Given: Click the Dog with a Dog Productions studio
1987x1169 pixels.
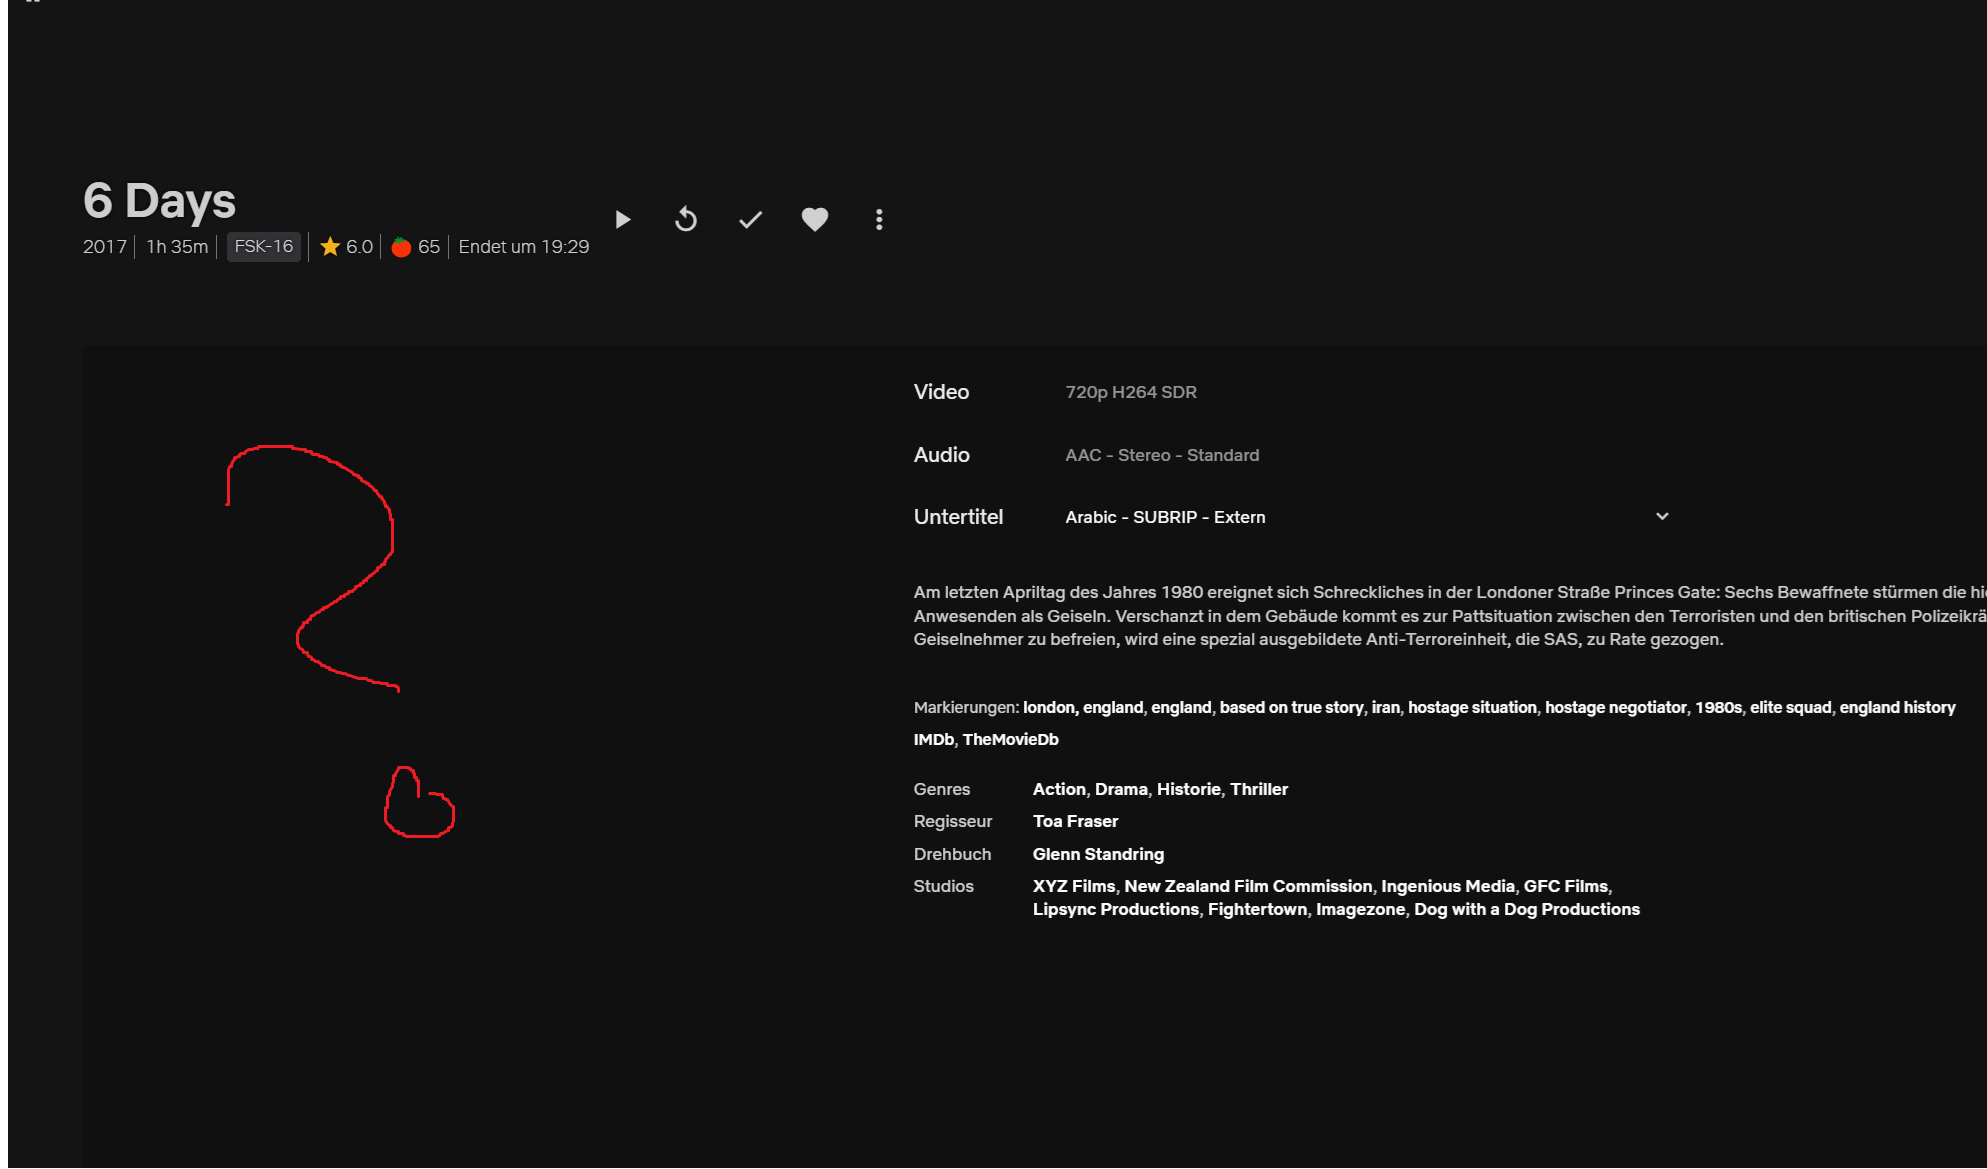Looking at the screenshot, I should [1526, 909].
